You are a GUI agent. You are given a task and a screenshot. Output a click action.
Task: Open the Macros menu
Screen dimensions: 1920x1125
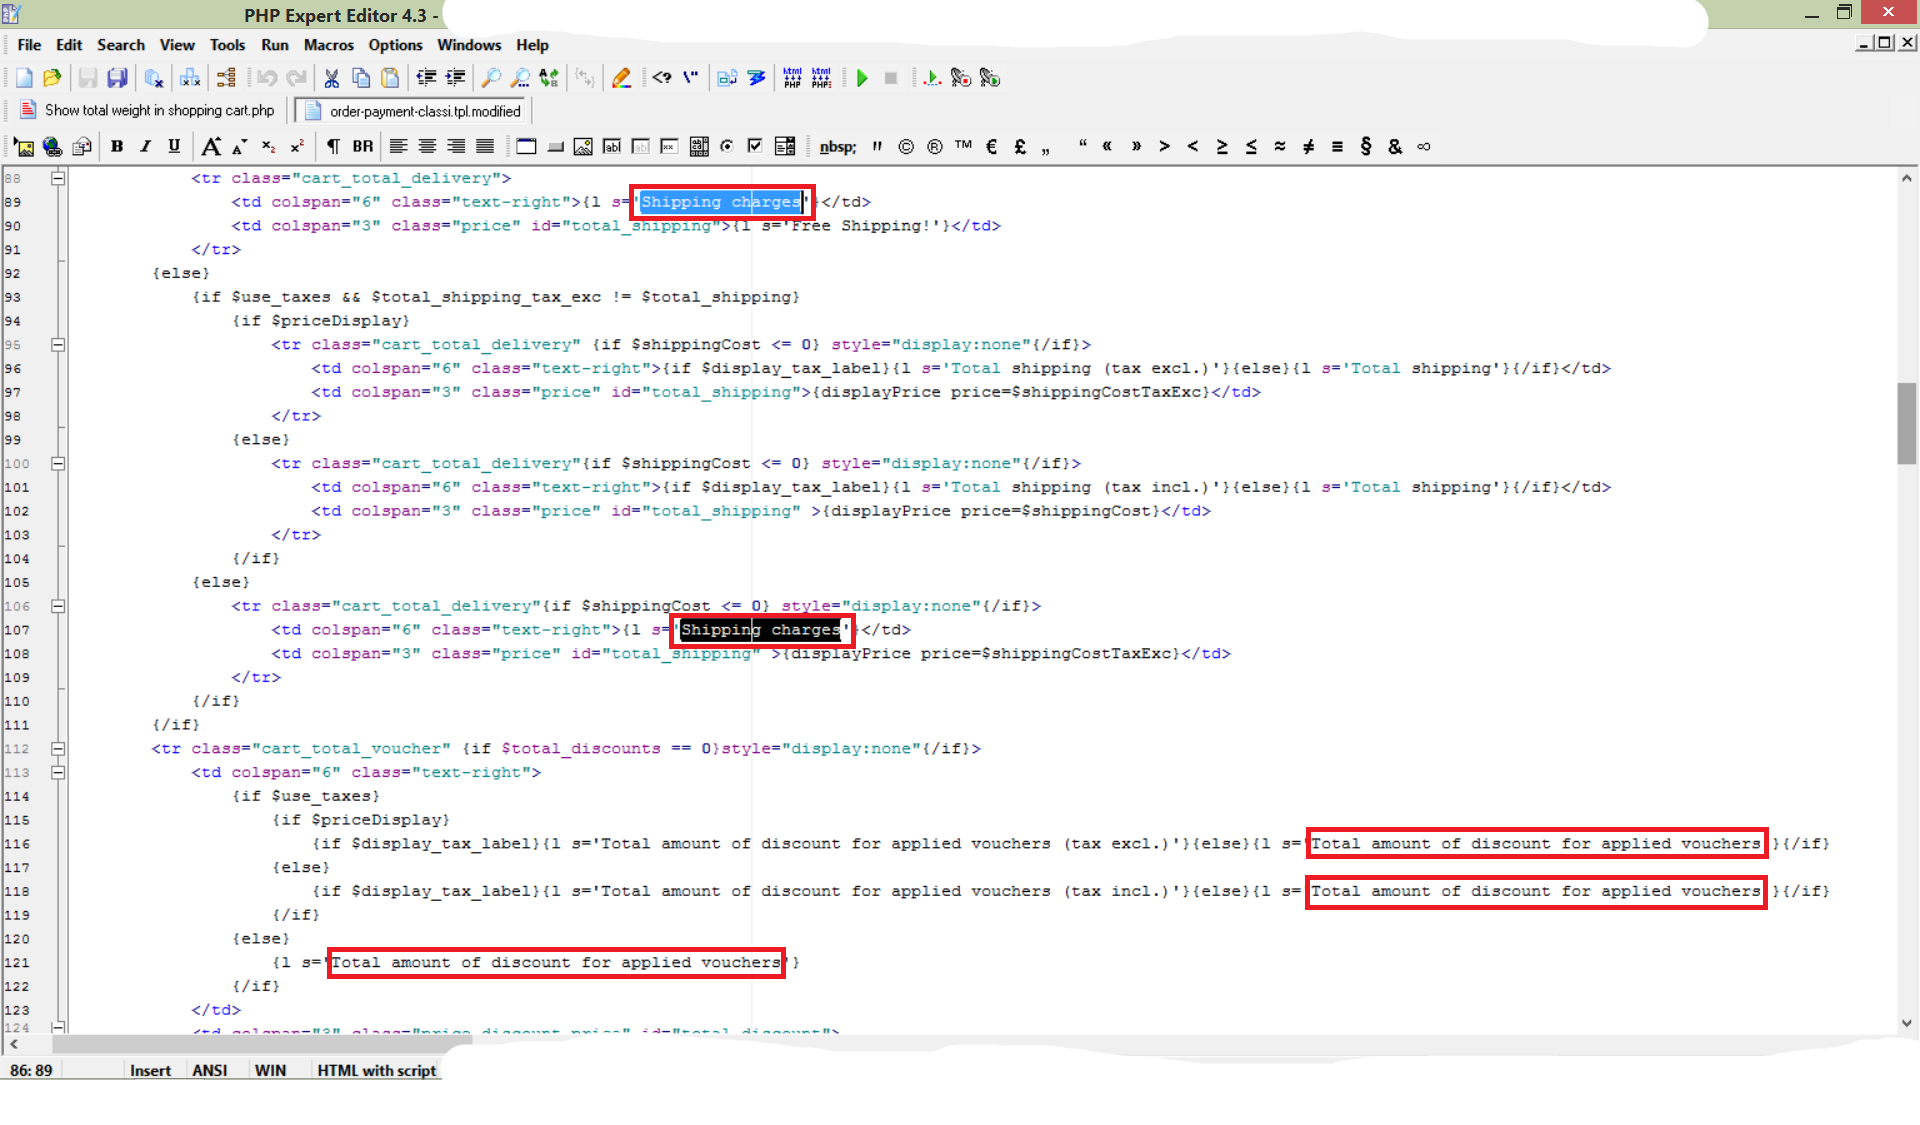(328, 45)
